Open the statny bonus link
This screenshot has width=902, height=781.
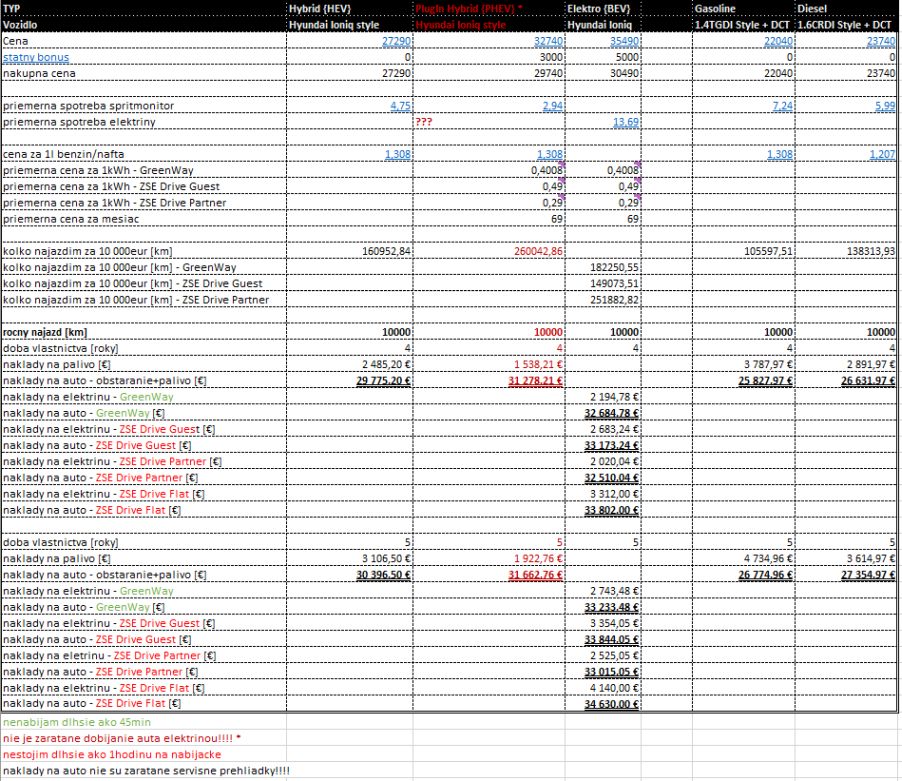pyautogui.click(x=35, y=56)
